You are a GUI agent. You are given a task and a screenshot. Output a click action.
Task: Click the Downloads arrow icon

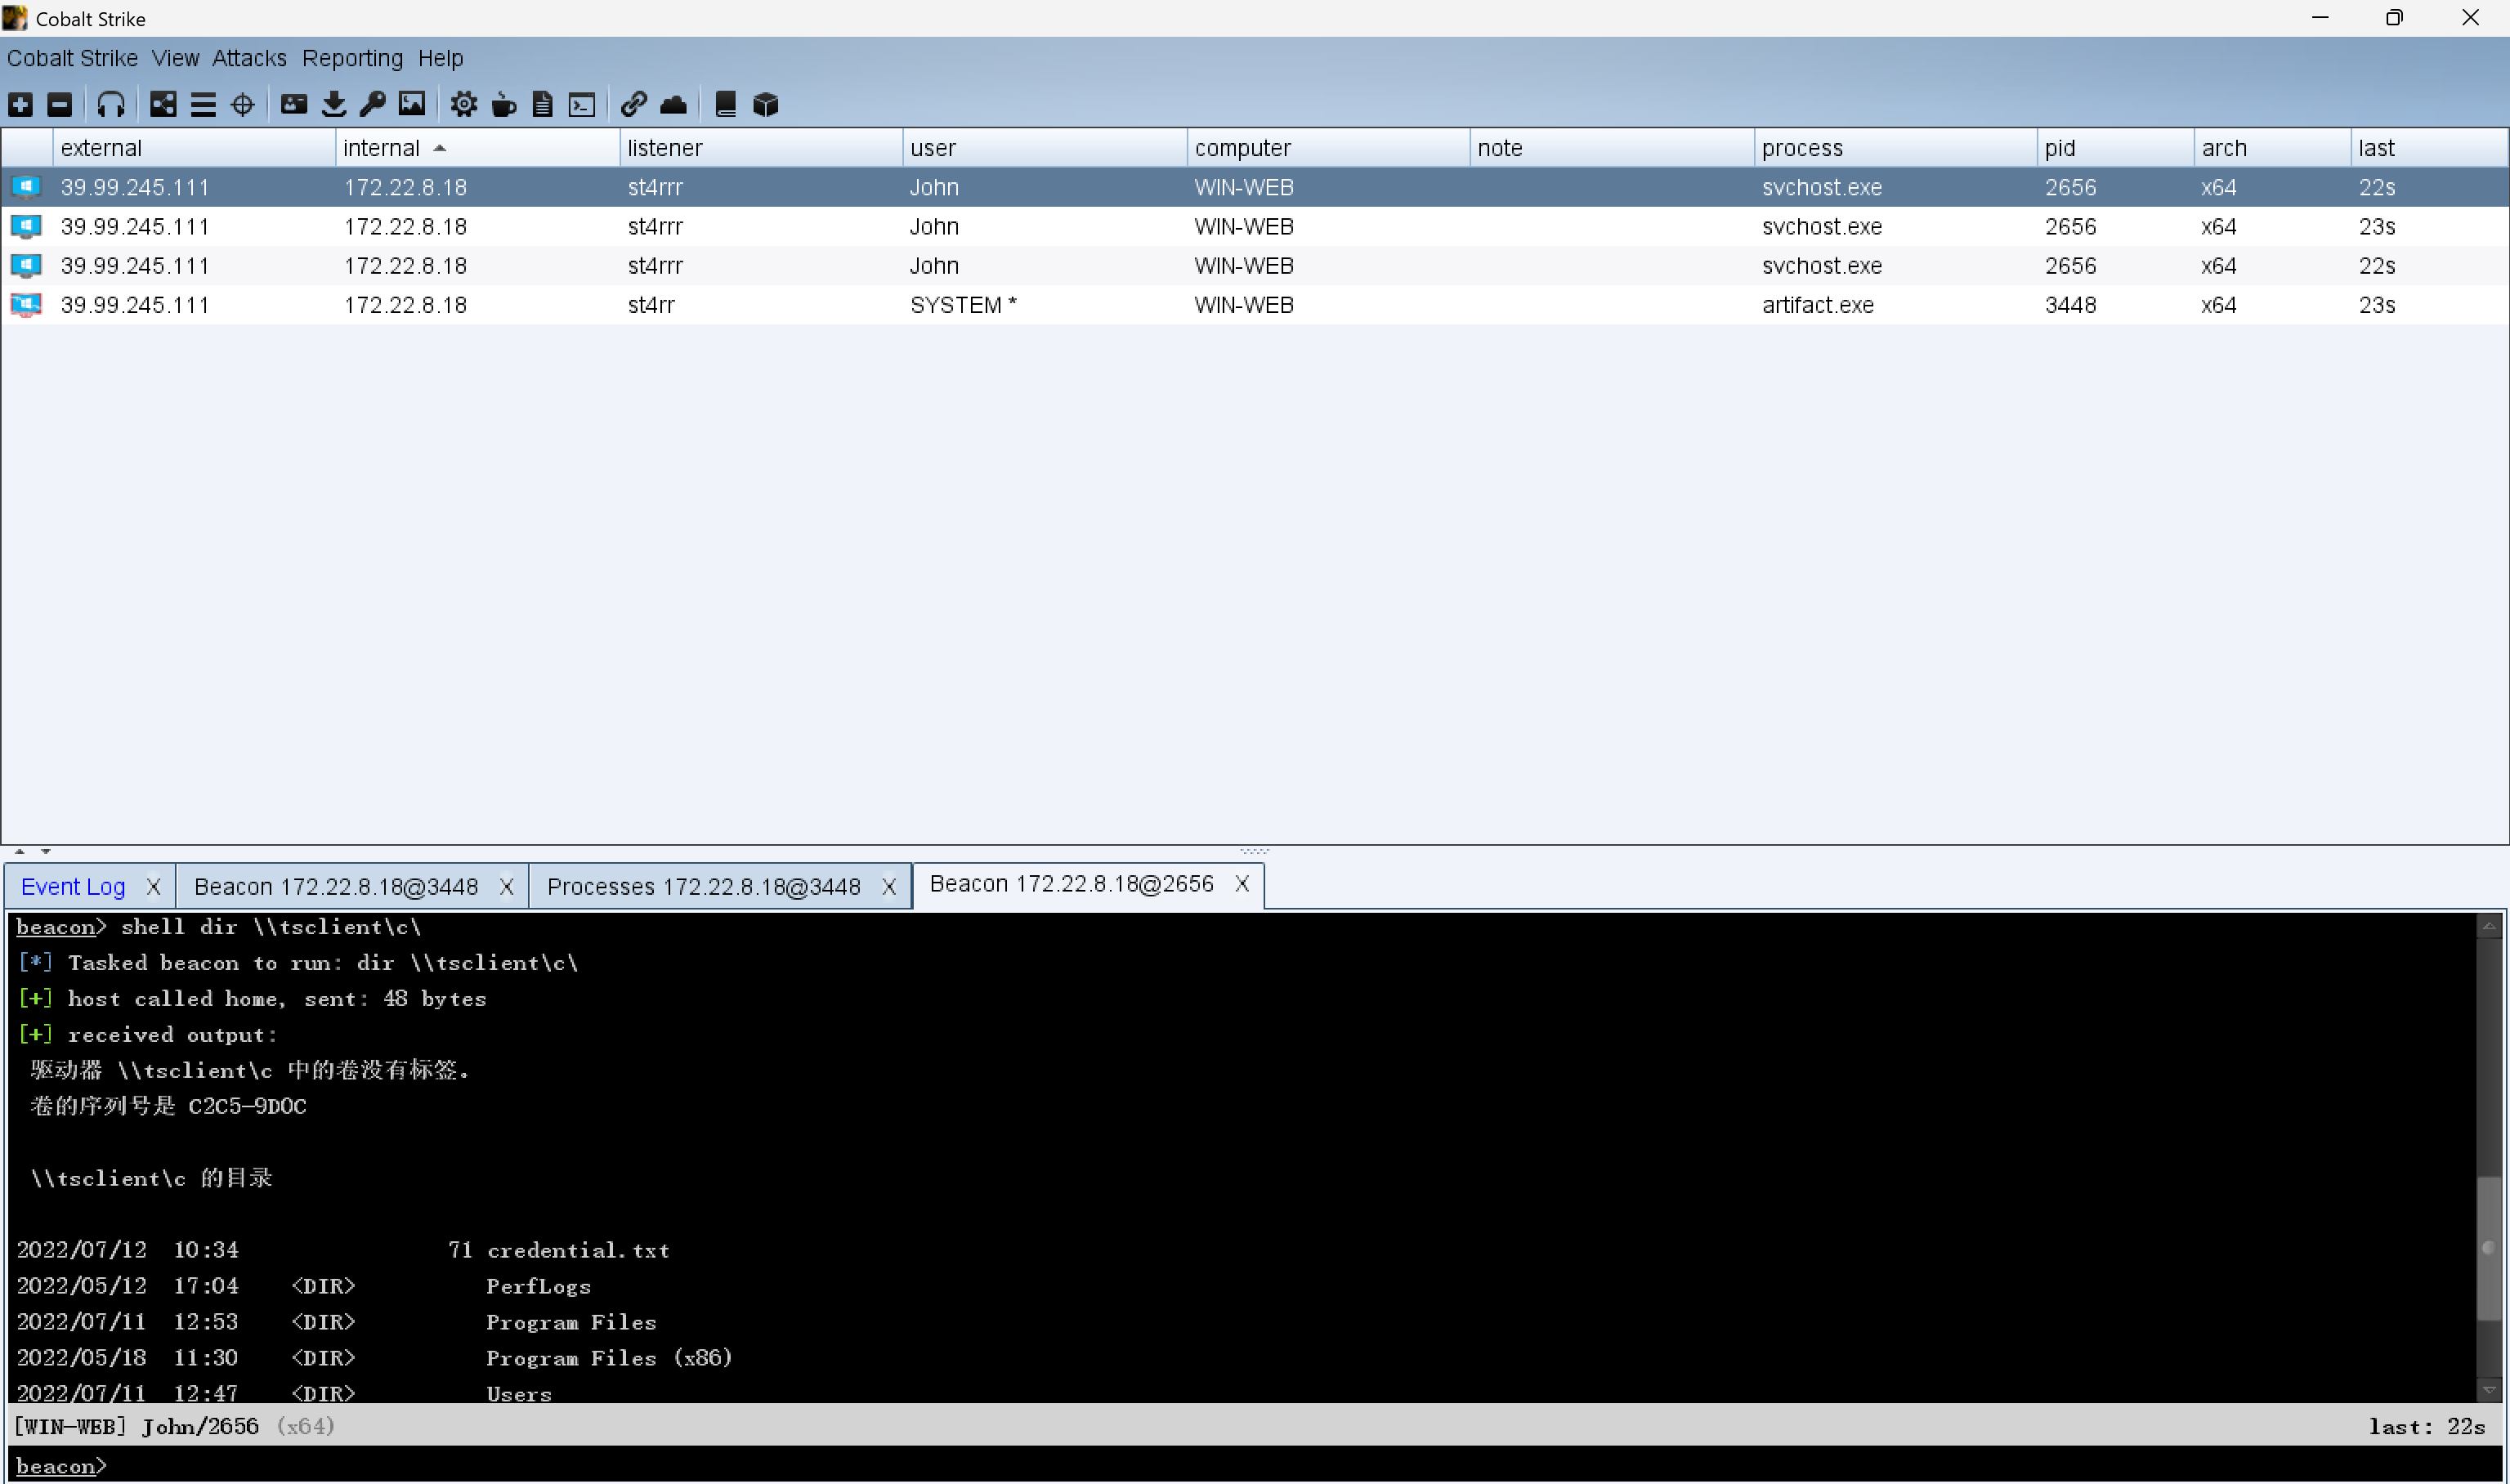pos(334,104)
